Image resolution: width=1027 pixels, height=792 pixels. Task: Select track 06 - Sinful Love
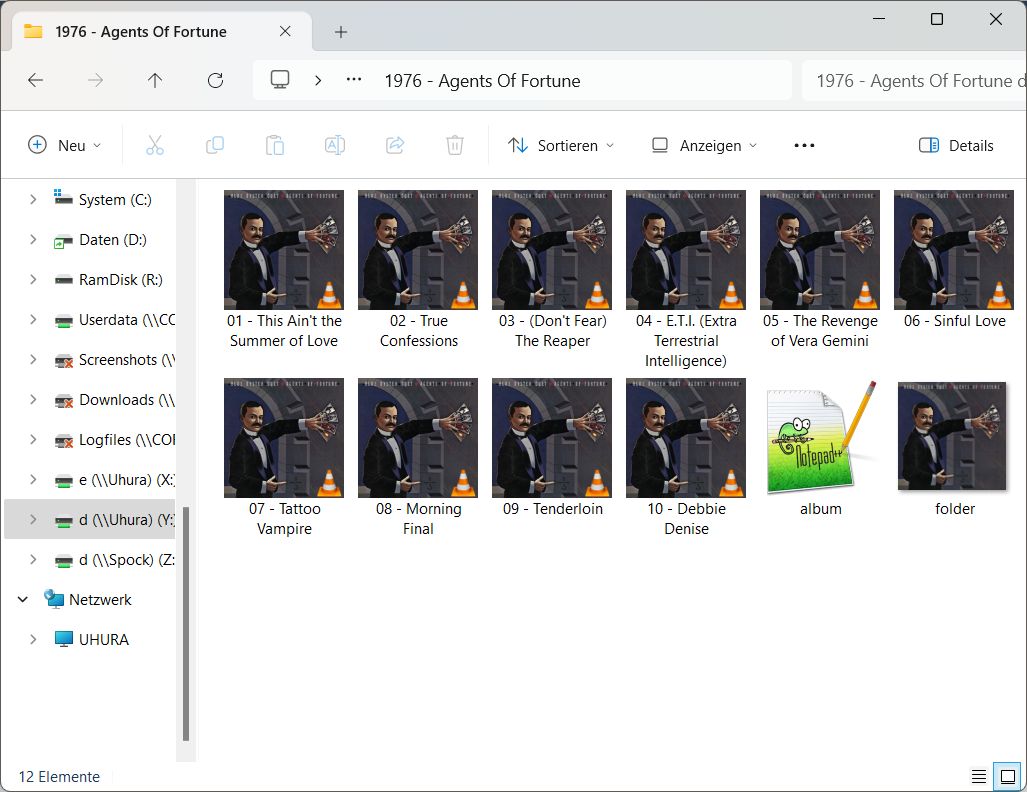pyautogui.click(x=954, y=261)
